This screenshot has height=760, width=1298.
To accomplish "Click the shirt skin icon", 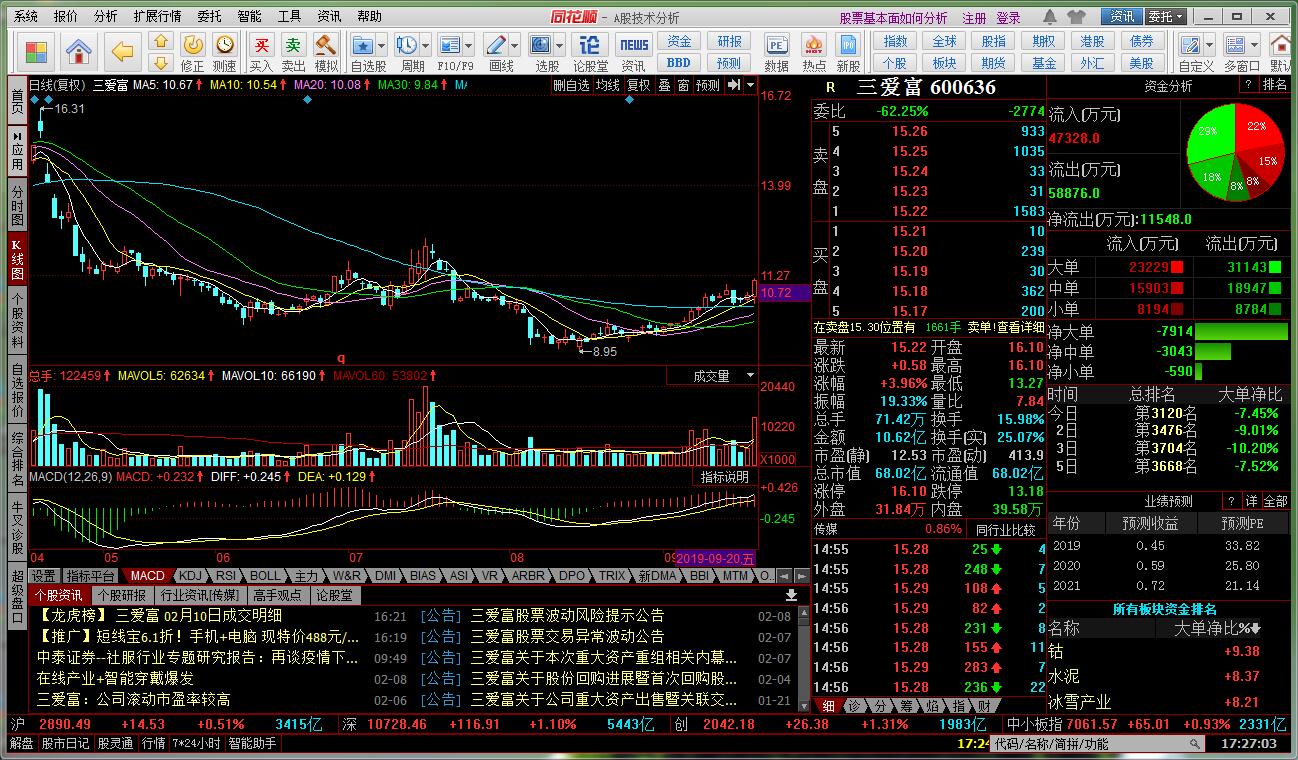I will tap(1076, 17).
